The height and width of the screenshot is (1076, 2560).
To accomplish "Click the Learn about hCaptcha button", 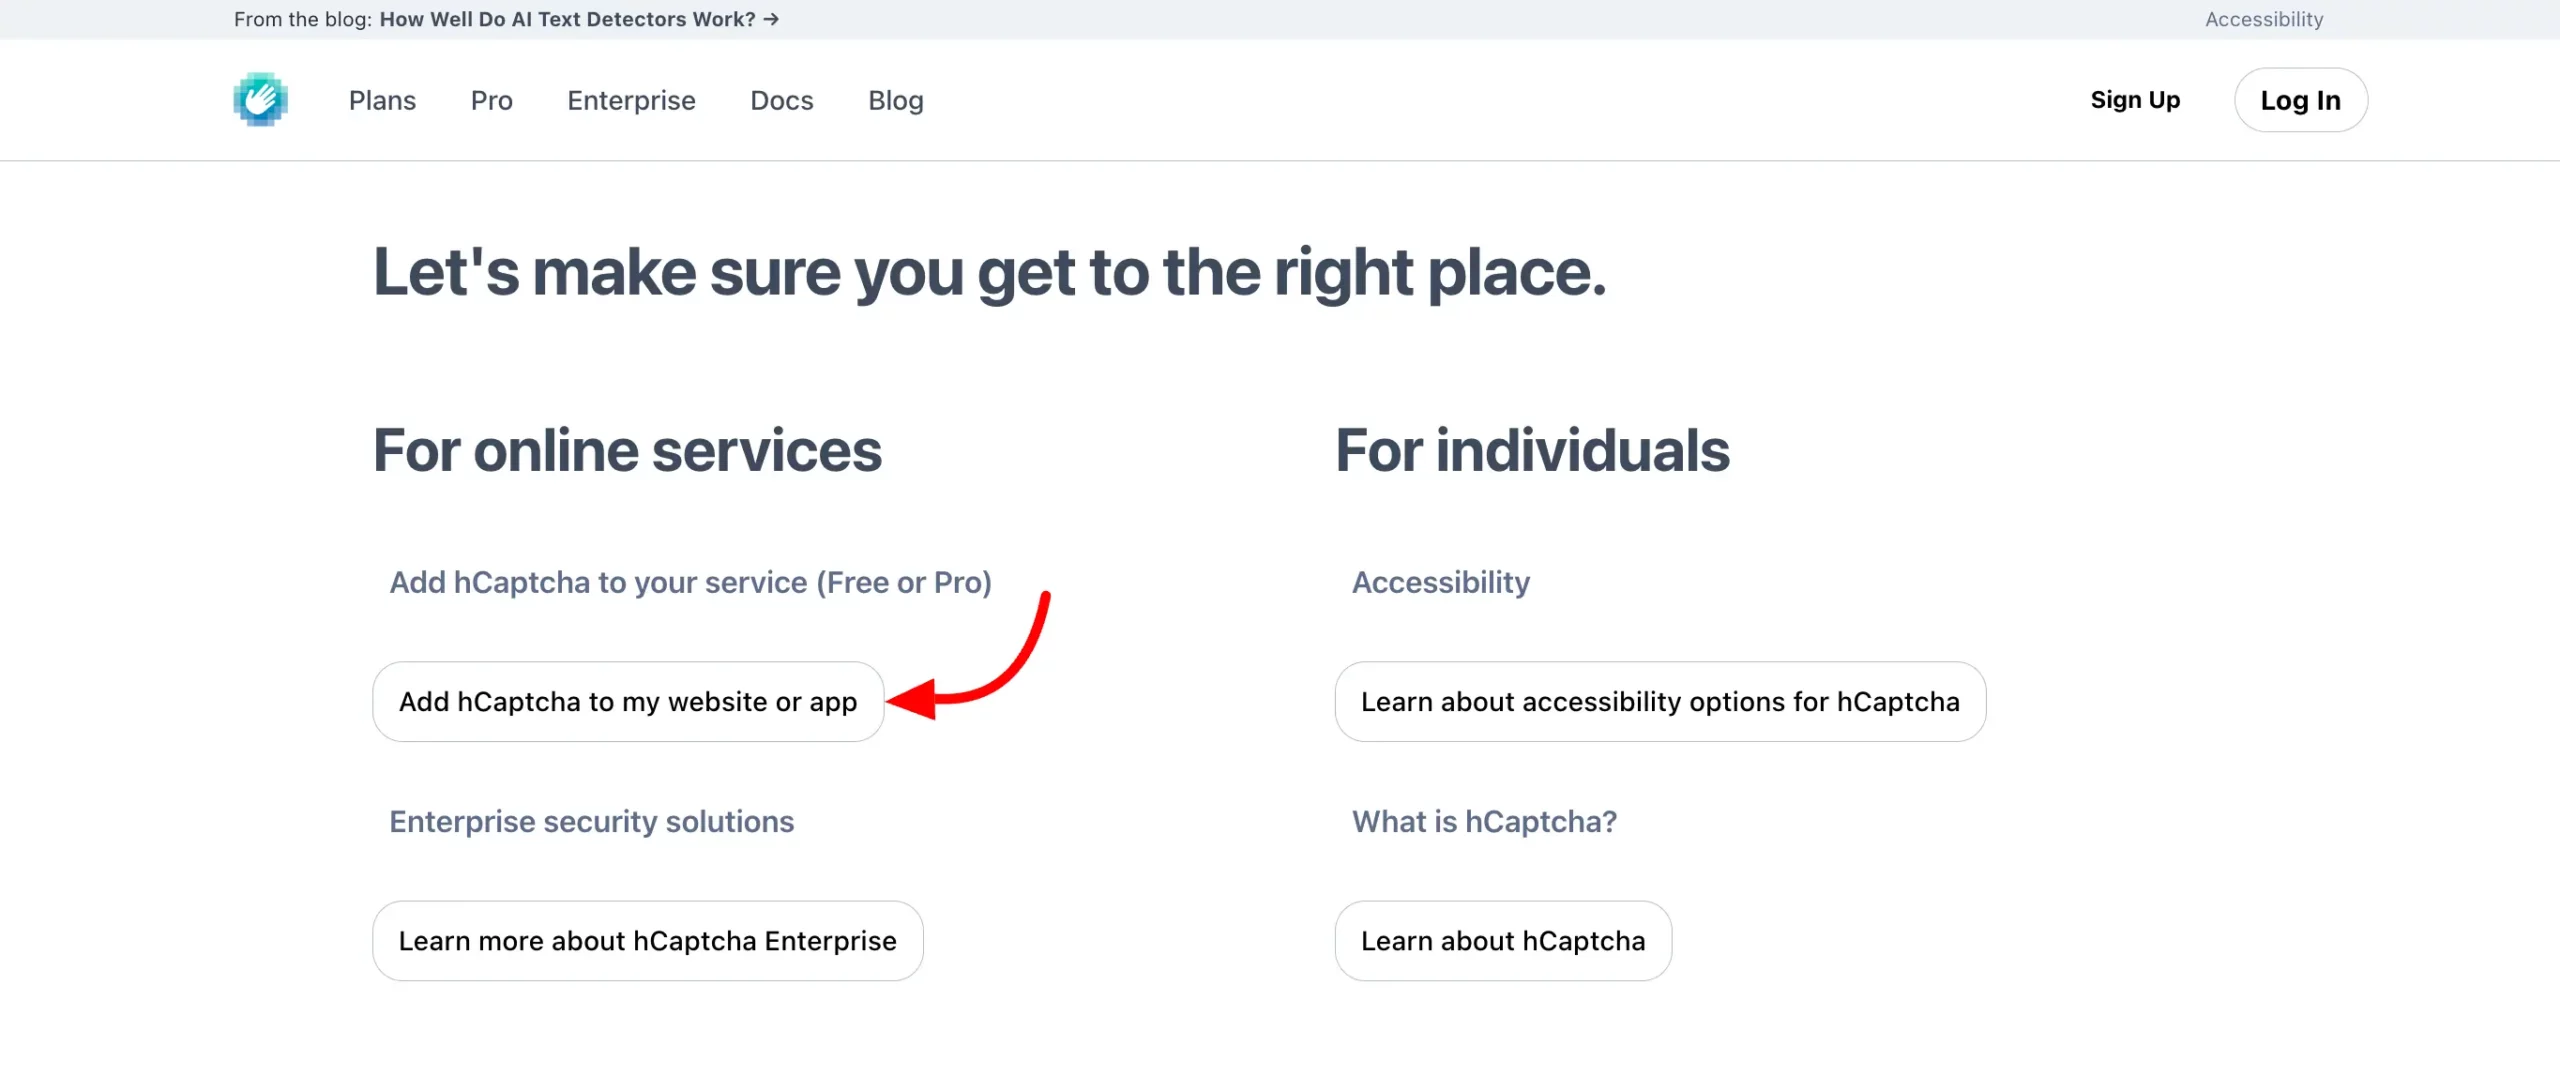I will tap(1502, 940).
